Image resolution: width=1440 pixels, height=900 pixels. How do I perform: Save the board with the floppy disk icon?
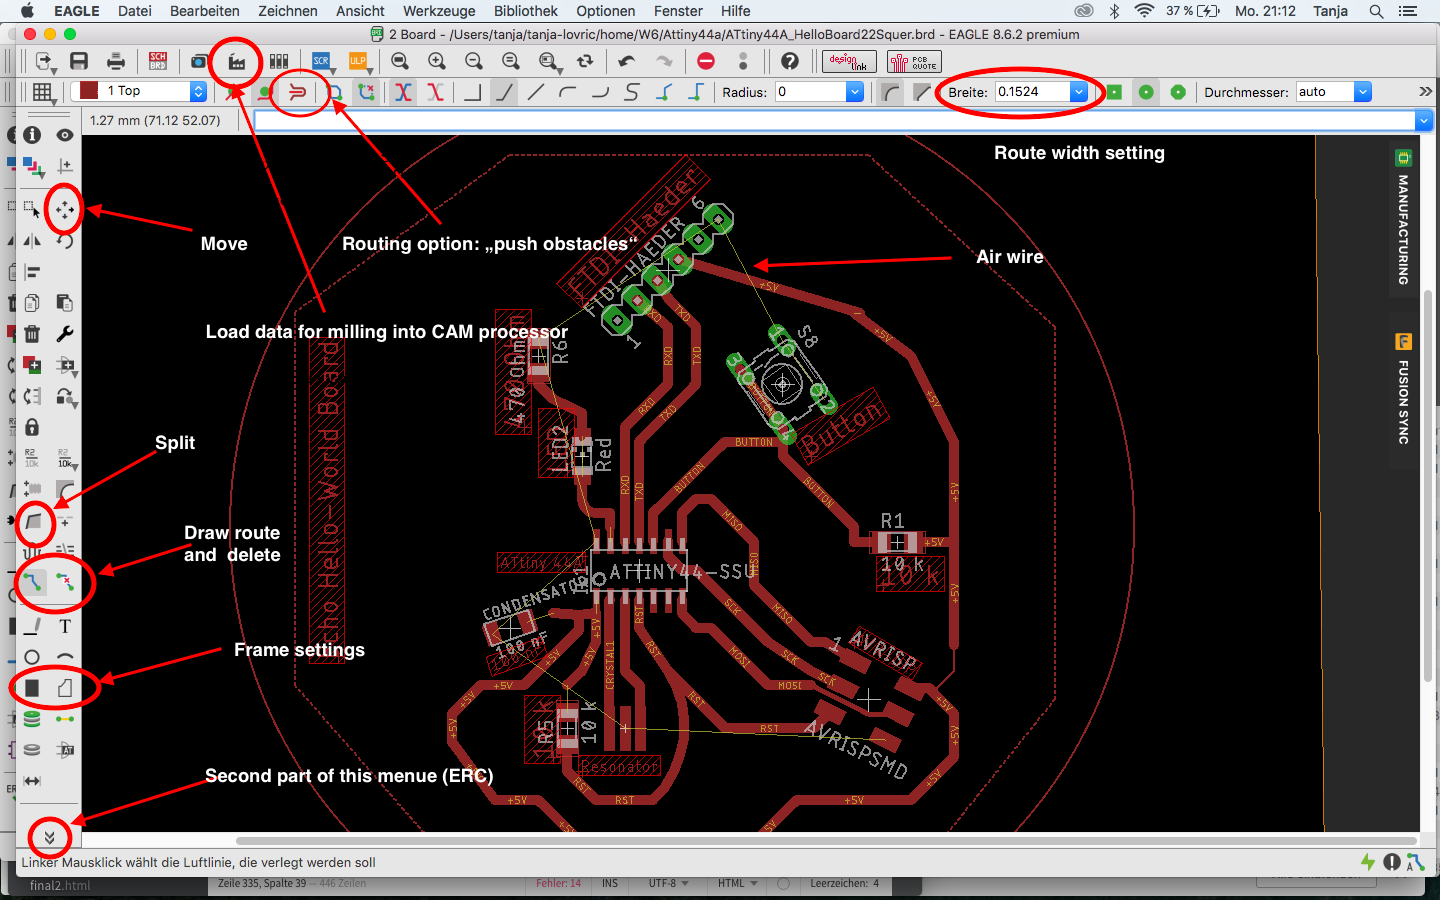pyautogui.click(x=79, y=62)
